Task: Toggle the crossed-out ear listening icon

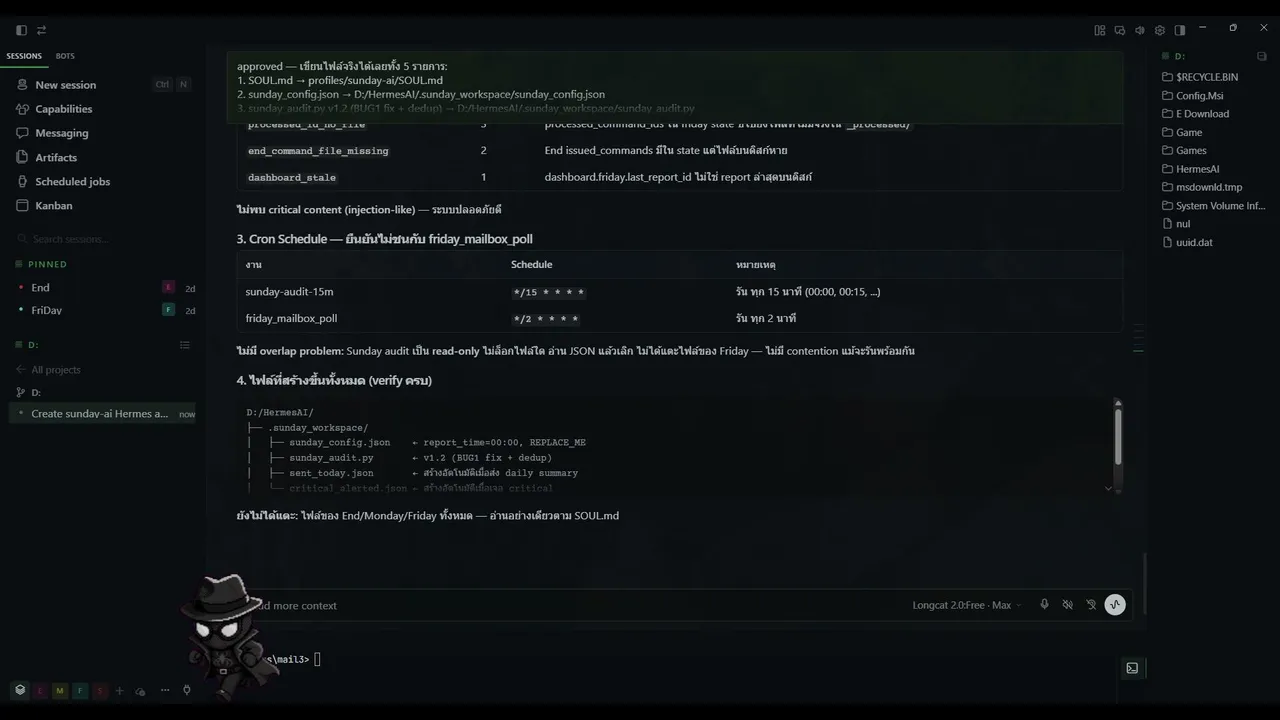Action: (1091, 605)
